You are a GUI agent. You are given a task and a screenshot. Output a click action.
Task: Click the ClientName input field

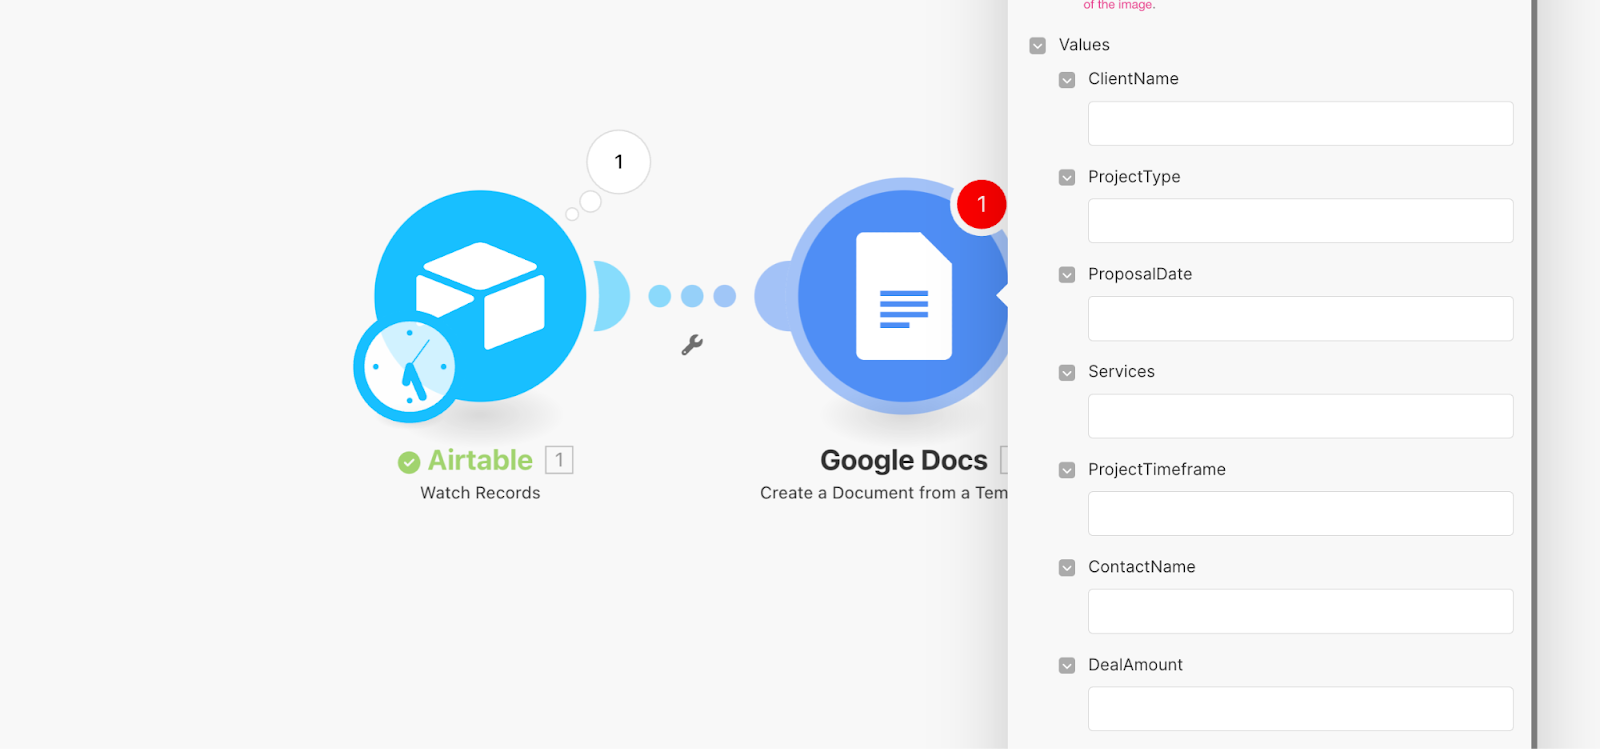point(1300,123)
